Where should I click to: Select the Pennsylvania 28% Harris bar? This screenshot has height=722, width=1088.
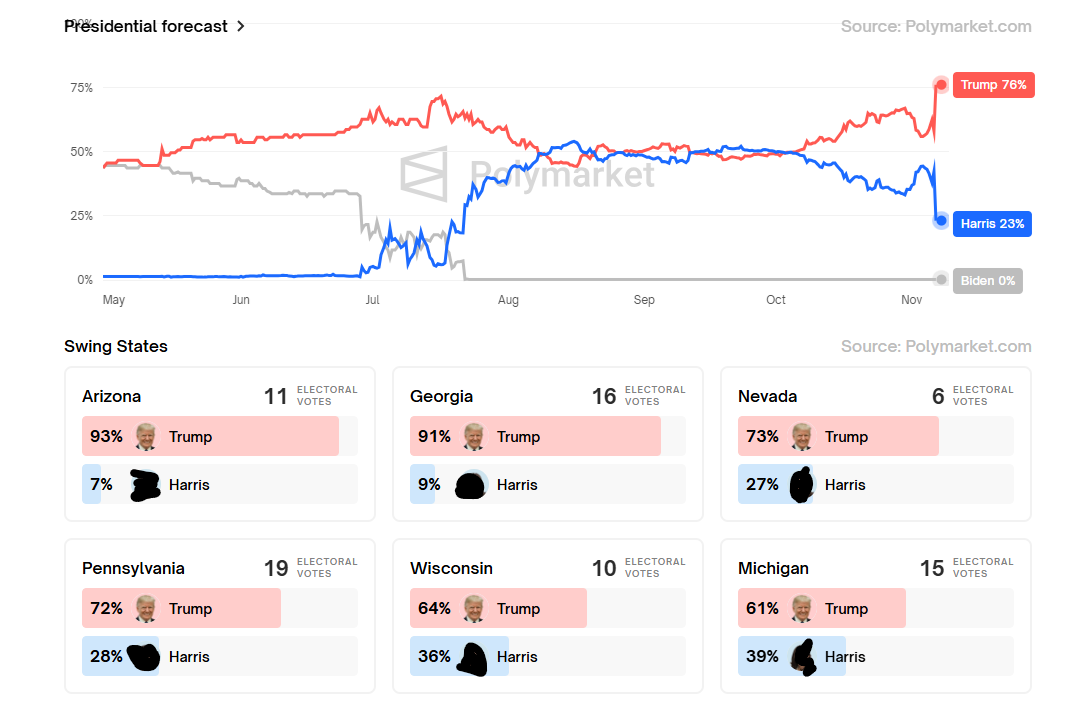(x=120, y=657)
